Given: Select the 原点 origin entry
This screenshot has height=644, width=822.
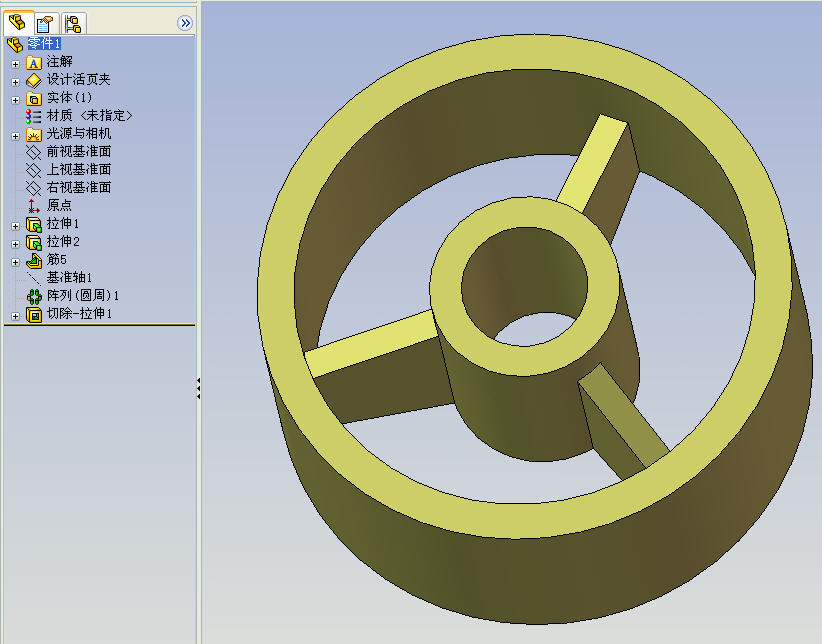Looking at the screenshot, I should [x=59, y=205].
